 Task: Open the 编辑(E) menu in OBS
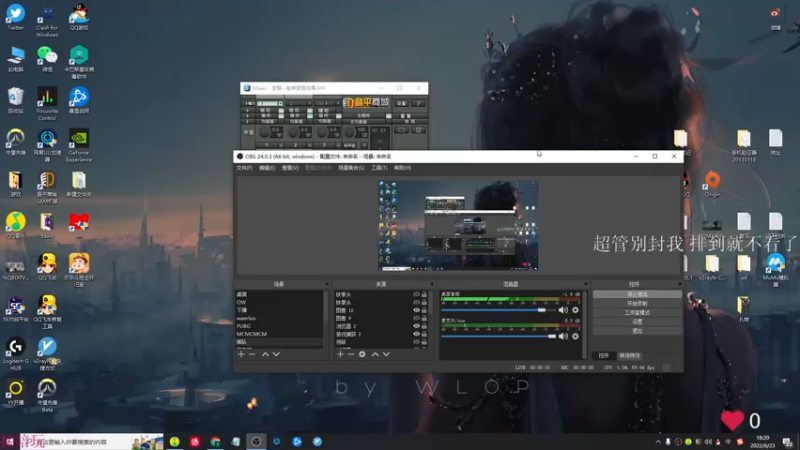[x=267, y=168]
